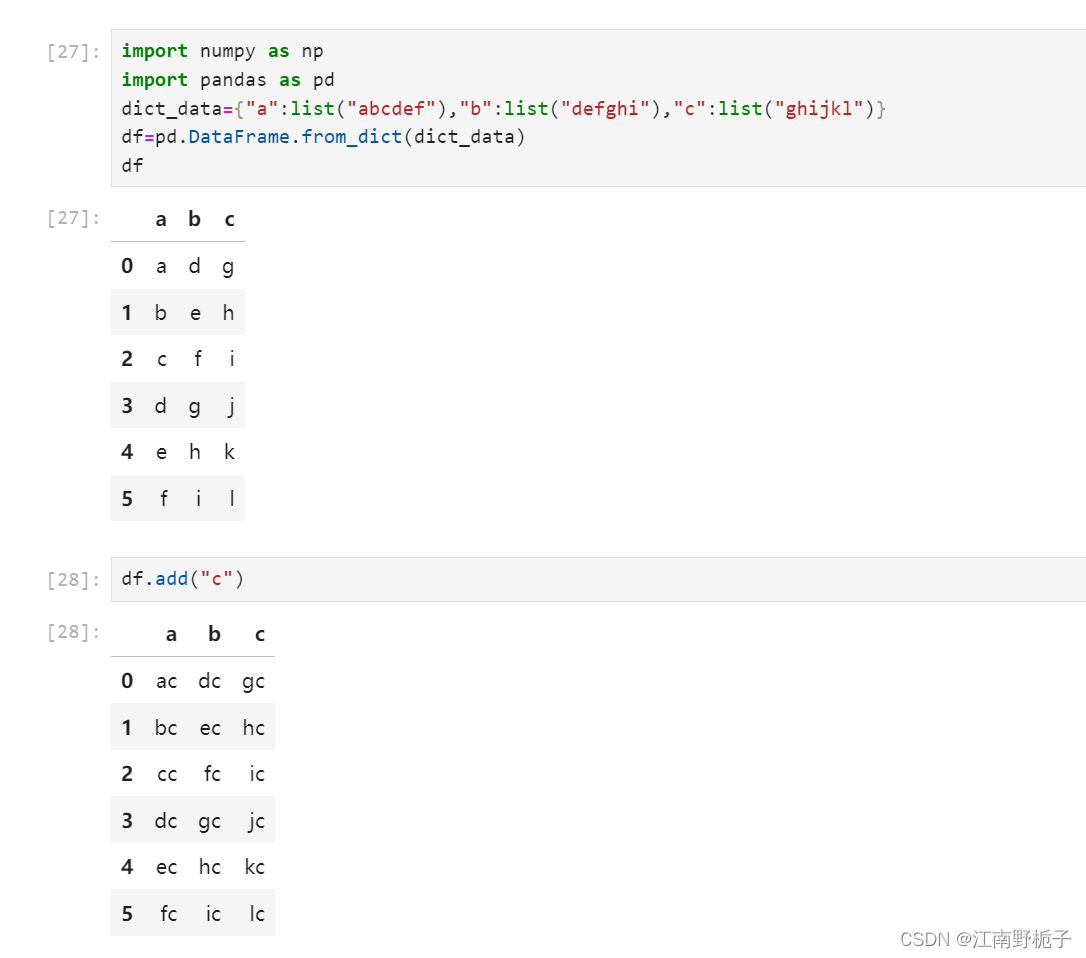The height and width of the screenshot is (958, 1086).
Task: Select cell value ac in second table
Action: [166, 680]
